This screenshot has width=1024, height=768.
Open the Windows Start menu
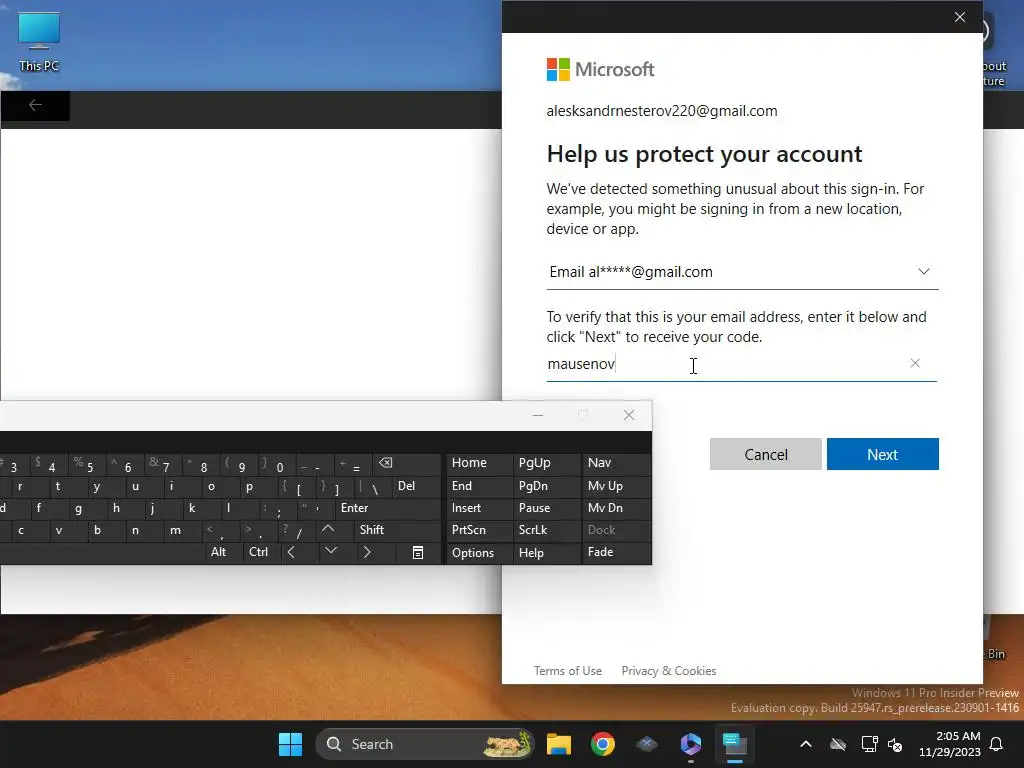[x=290, y=744]
